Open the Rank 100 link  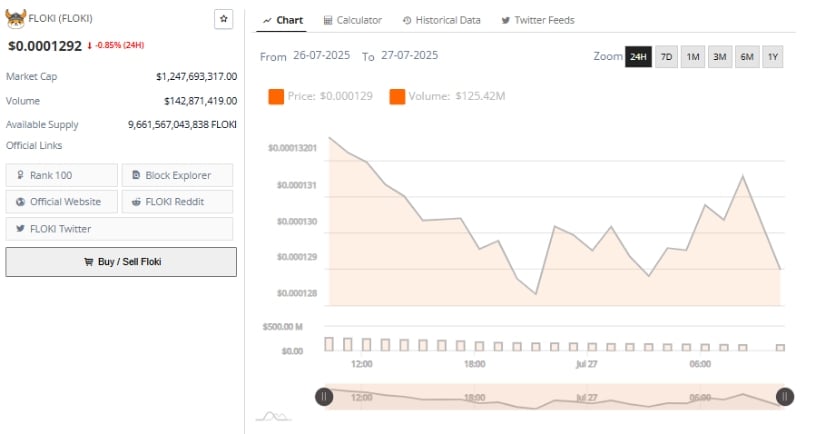coord(62,175)
